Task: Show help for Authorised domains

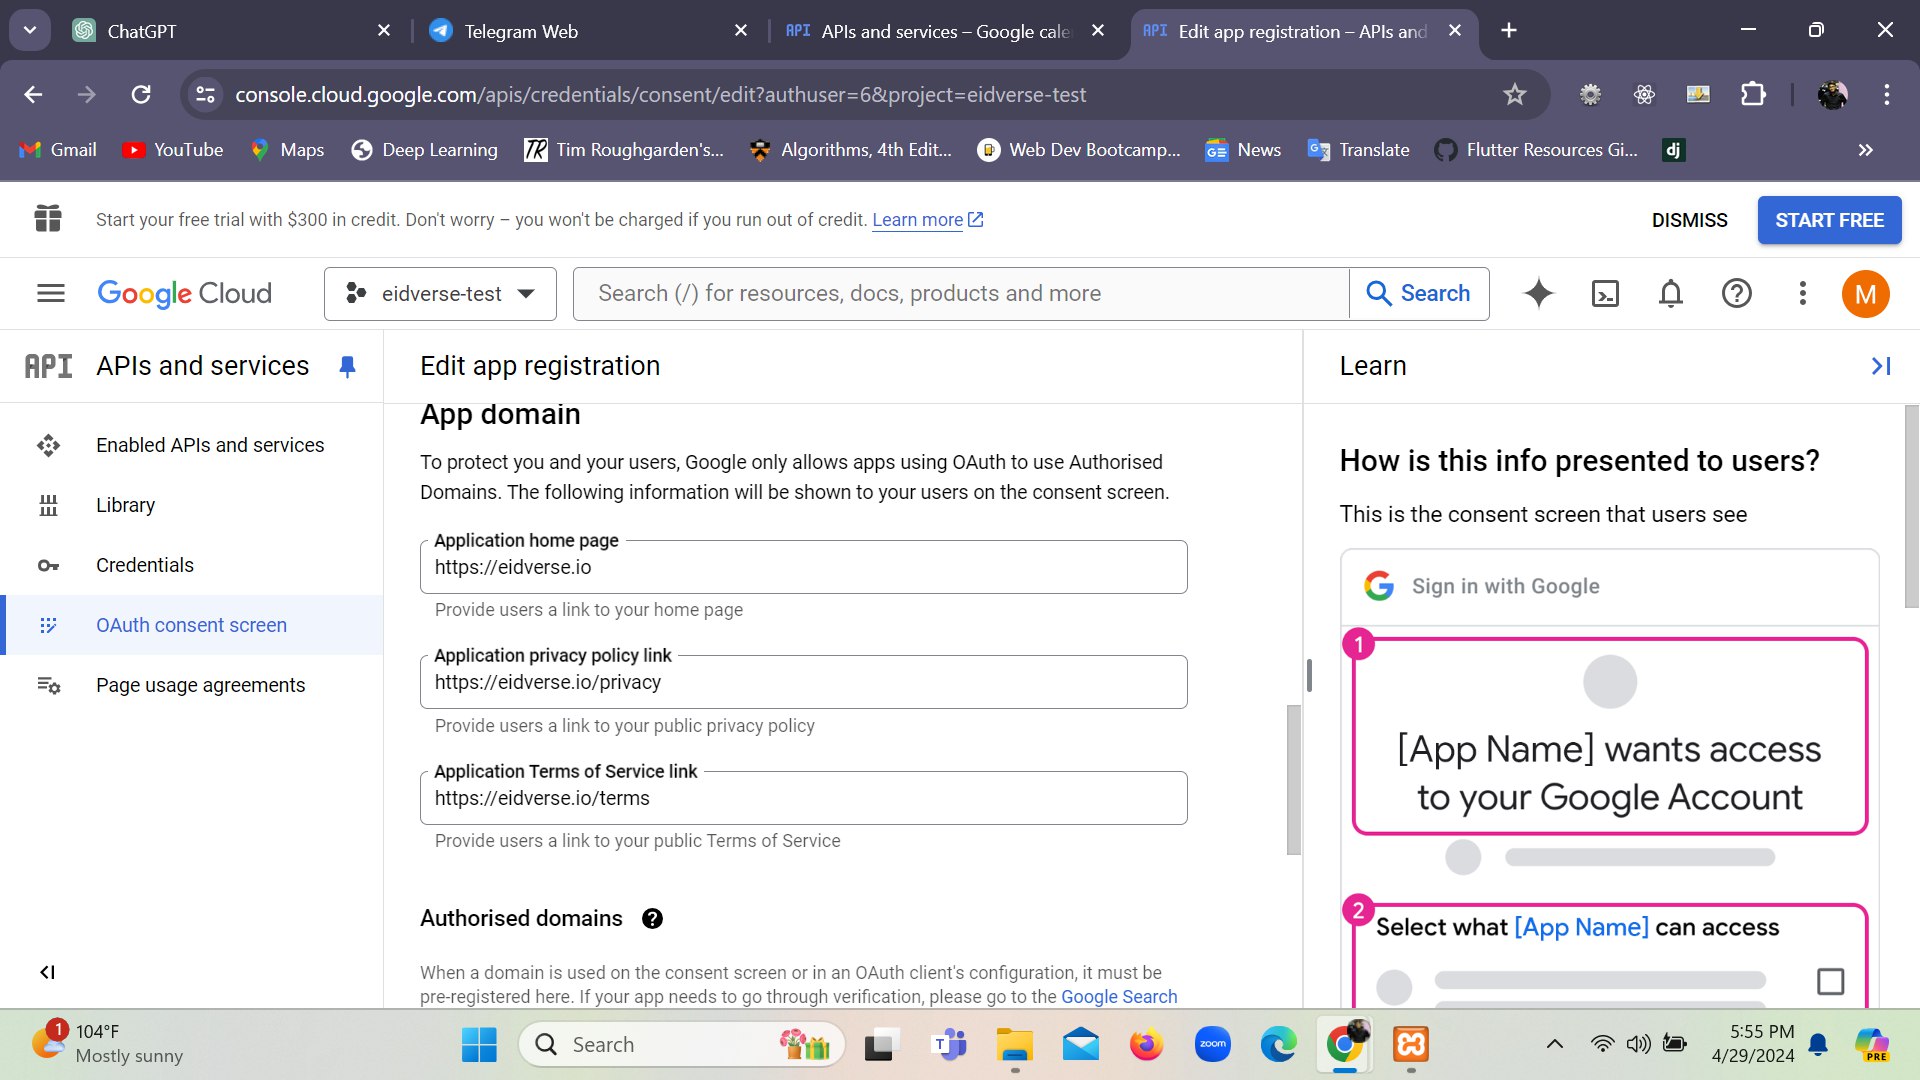Action: pyautogui.click(x=652, y=918)
